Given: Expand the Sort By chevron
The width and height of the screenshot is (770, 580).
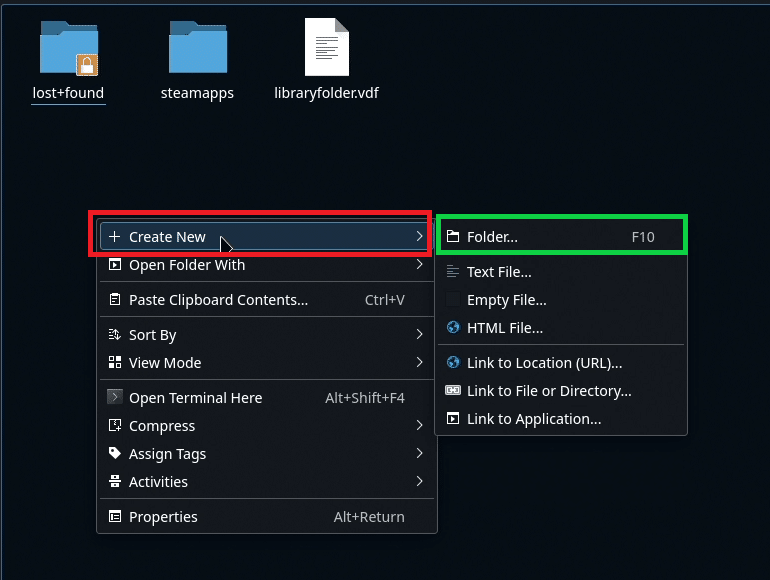Looking at the screenshot, I should pos(419,334).
